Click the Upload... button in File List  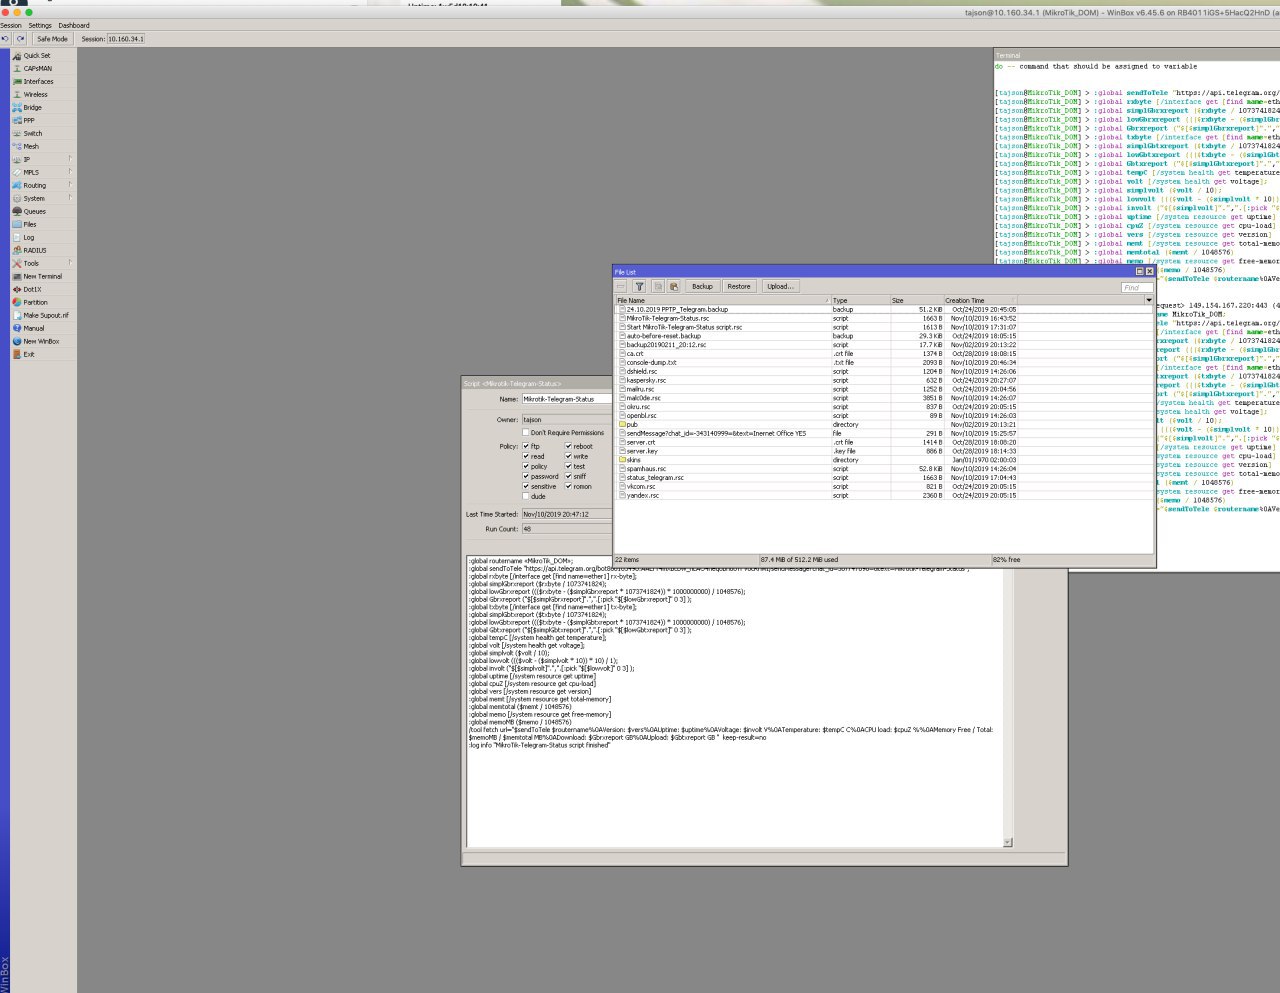pyautogui.click(x=779, y=287)
